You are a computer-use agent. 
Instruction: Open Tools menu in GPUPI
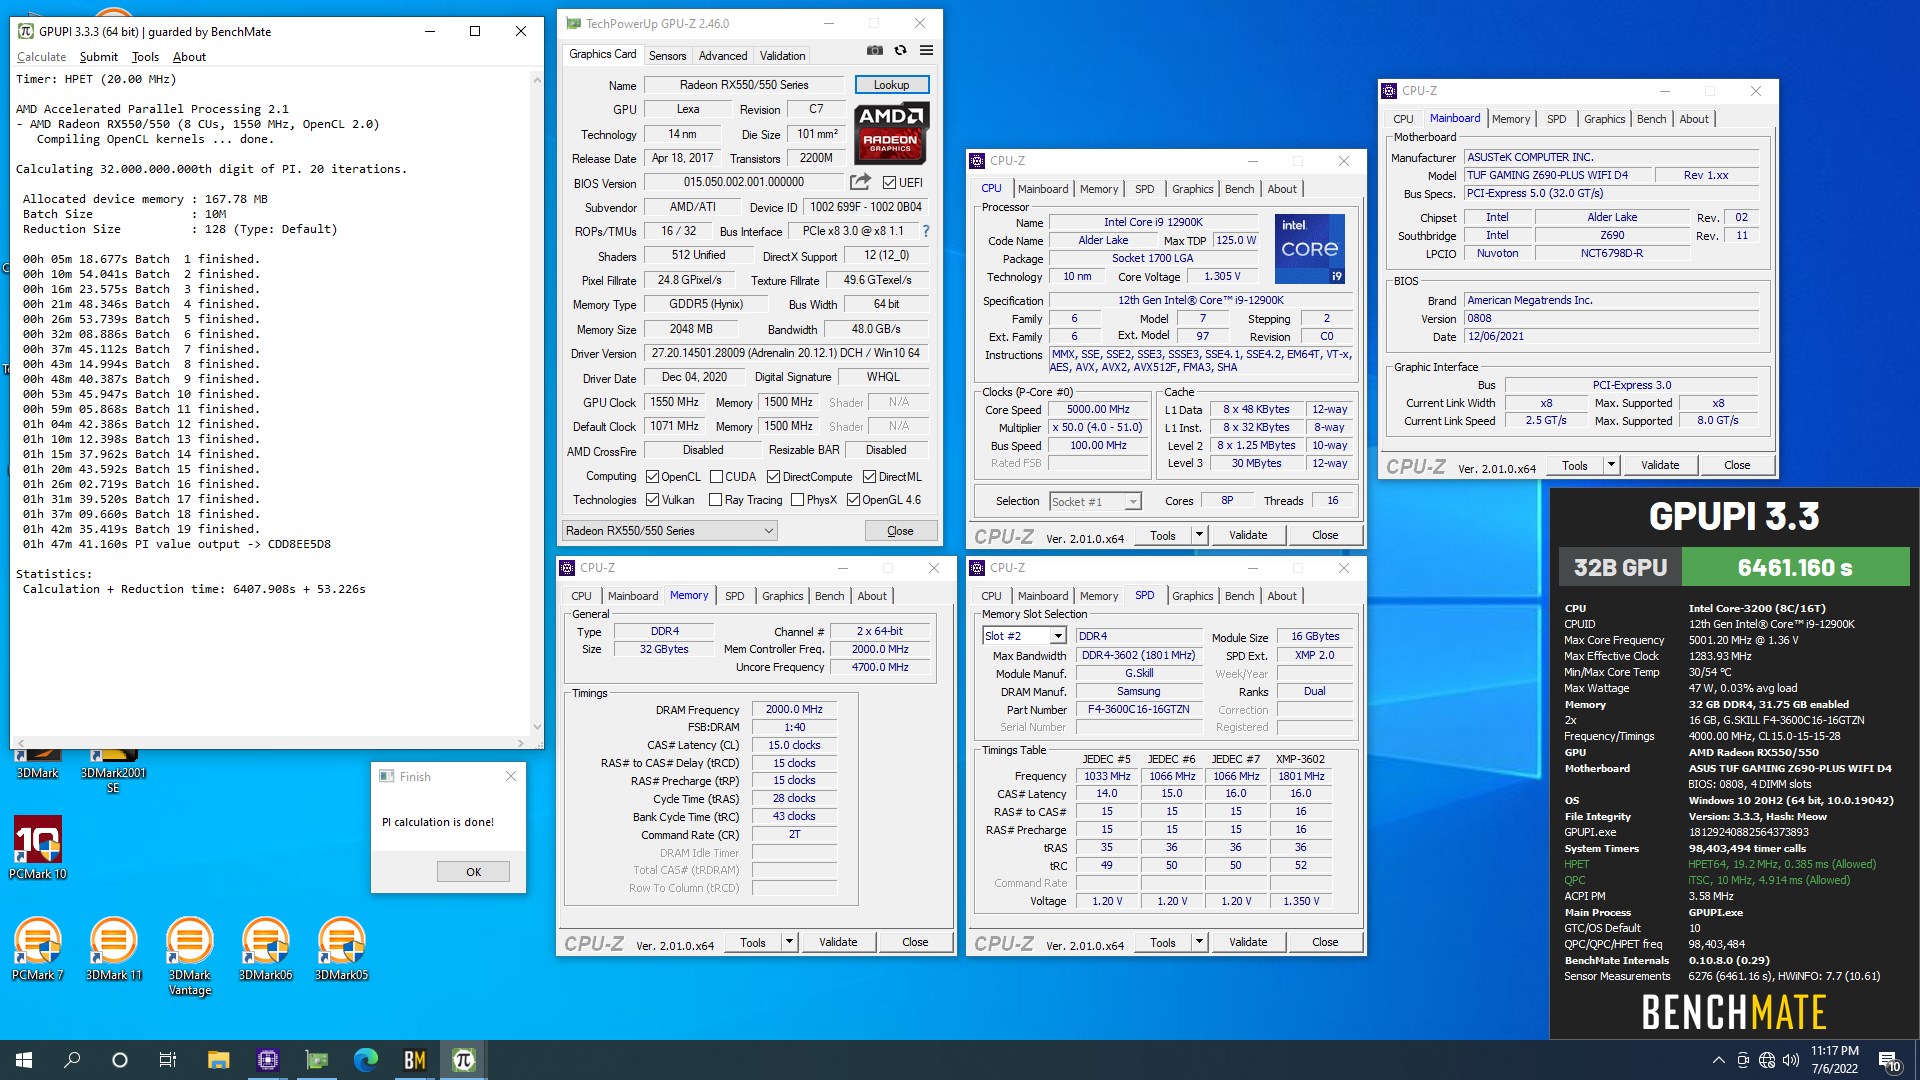[x=145, y=57]
